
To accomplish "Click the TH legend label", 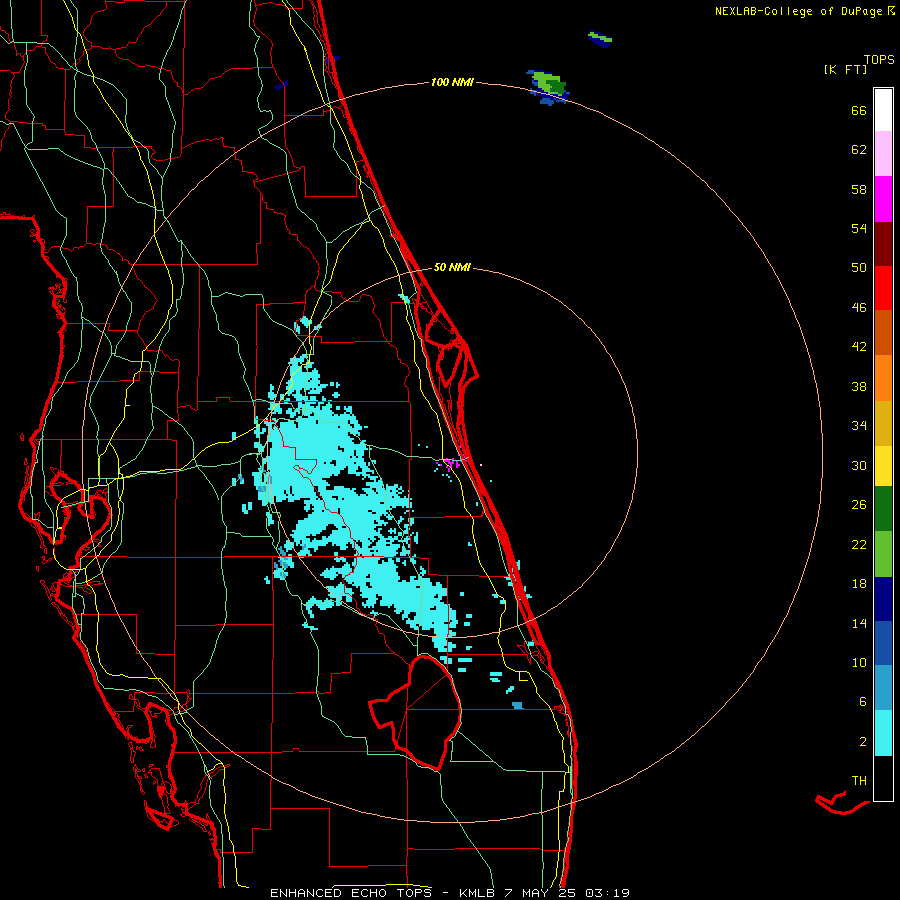I will tap(859, 781).
